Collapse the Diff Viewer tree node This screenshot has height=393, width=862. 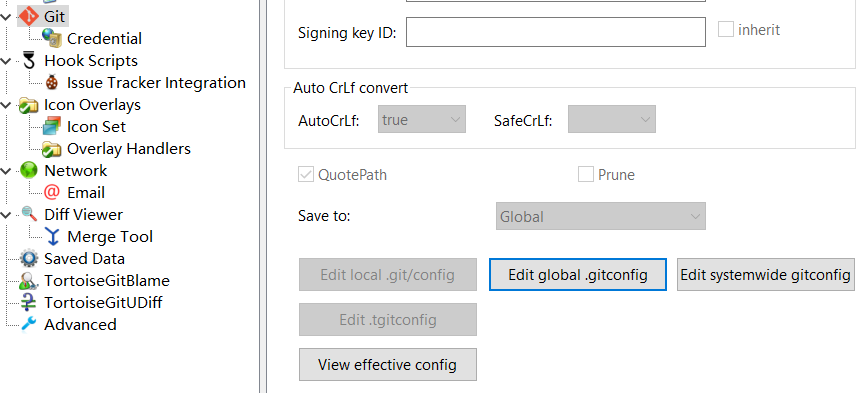pos(6,215)
